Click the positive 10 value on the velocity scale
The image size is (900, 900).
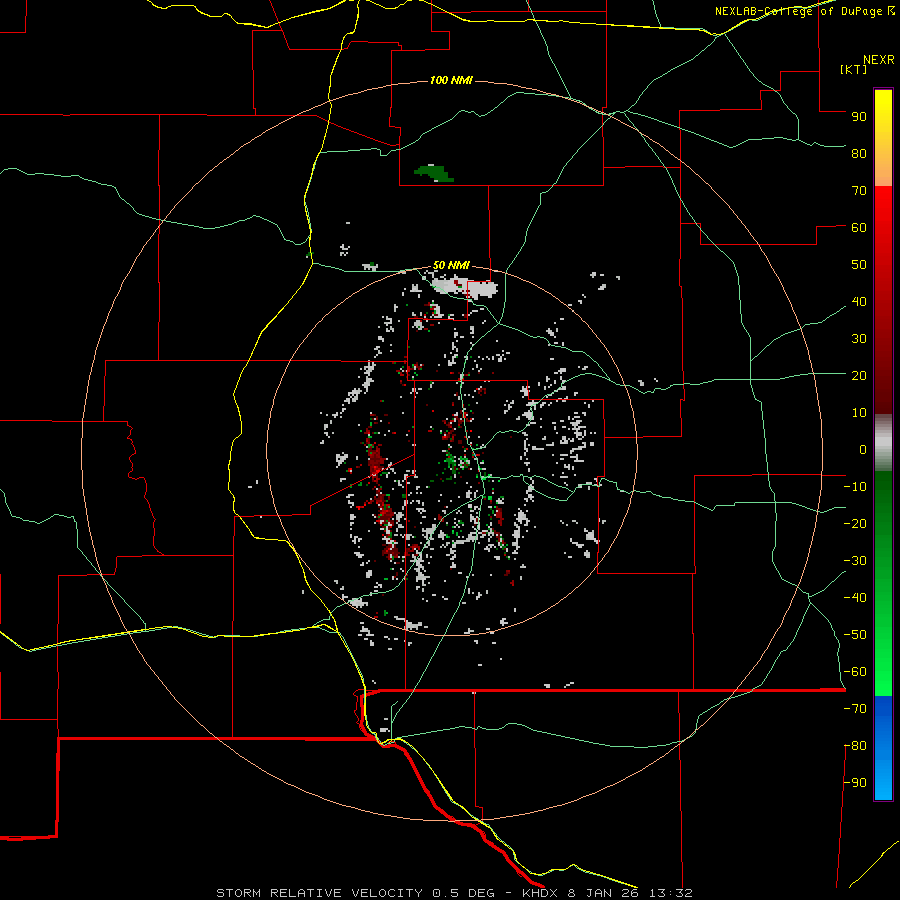point(859,413)
